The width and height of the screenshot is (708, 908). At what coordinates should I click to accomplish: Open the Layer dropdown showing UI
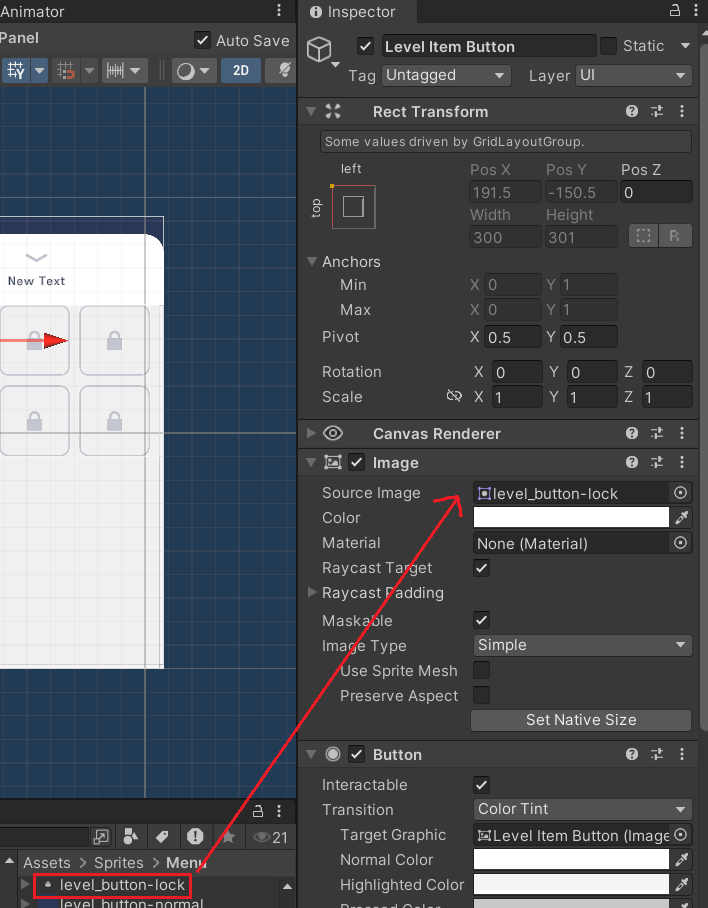click(x=633, y=75)
